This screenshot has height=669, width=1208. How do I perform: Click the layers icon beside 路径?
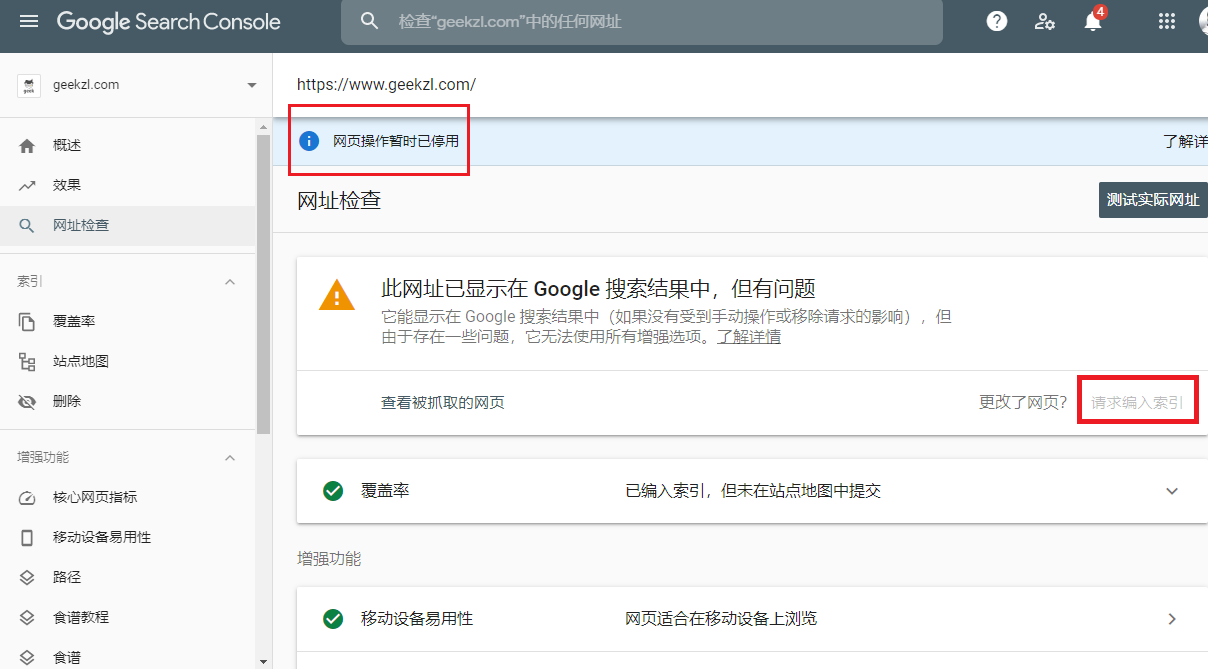28,578
